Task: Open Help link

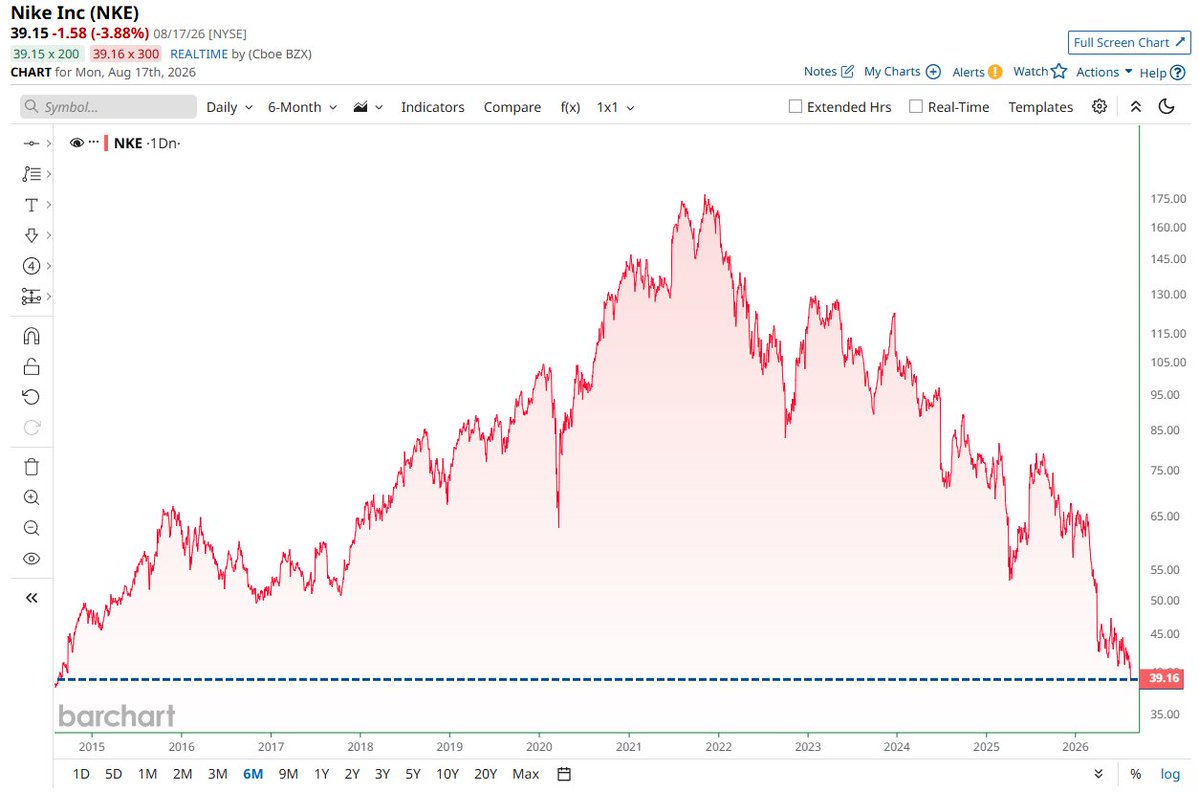Action: (x=1162, y=73)
